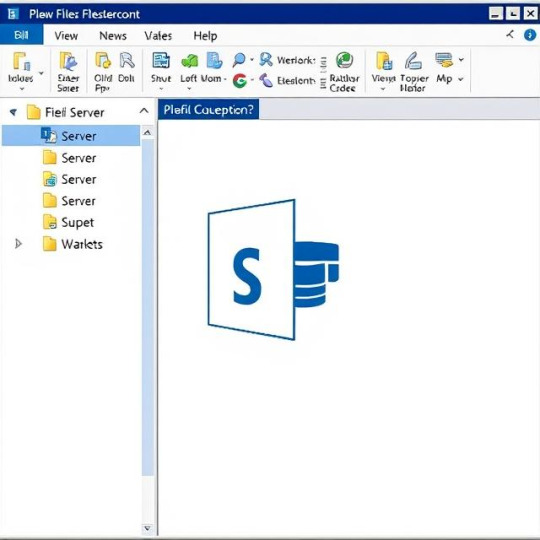Switch to the Plefil Couepticn? tab

pos(208,110)
